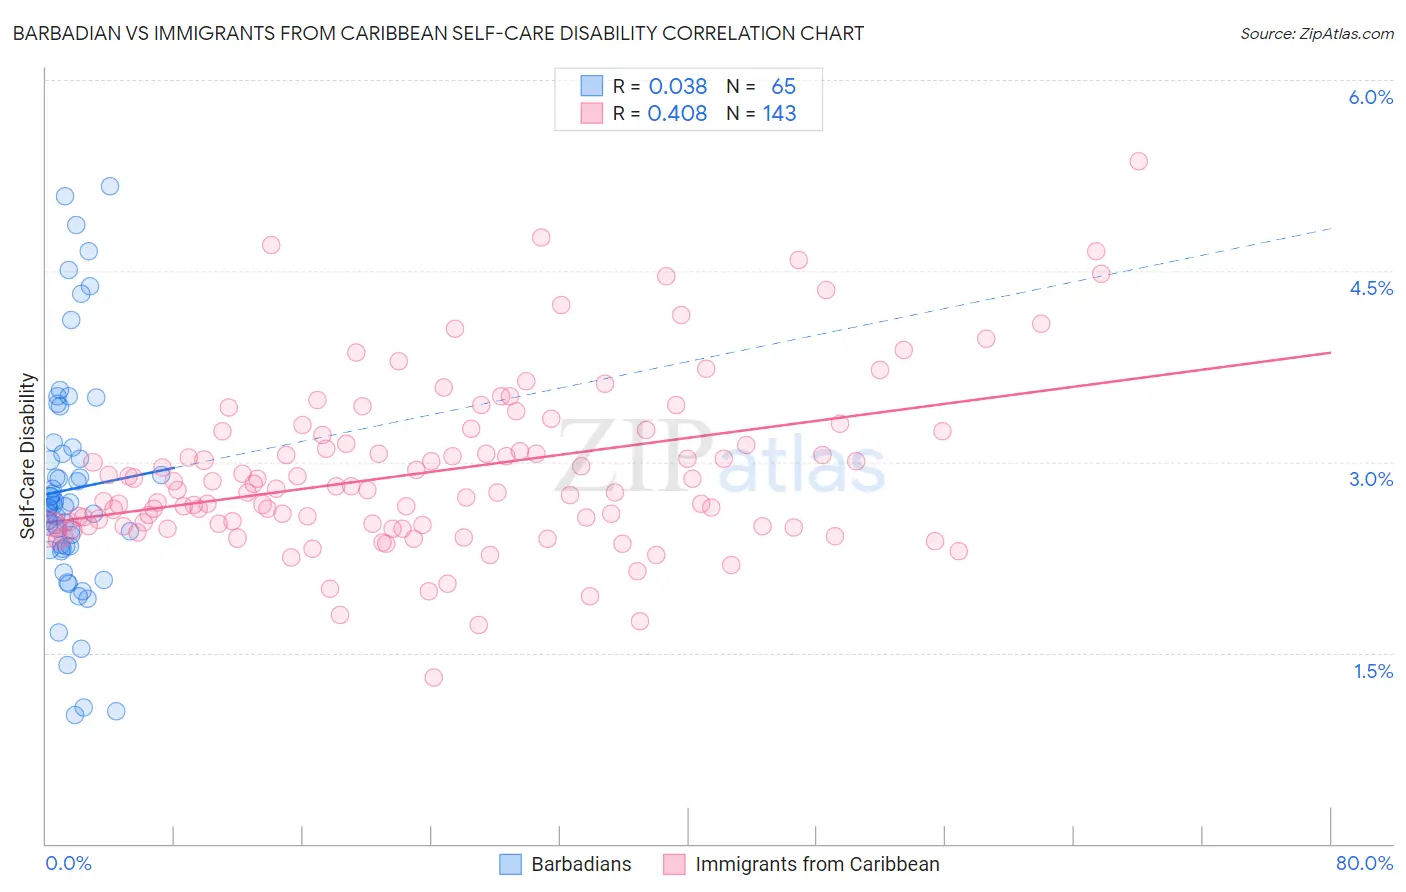Select the Immigrants from Caribbean legend label
The height and width of the screenshot is (892, 1406).
(817, 864)
